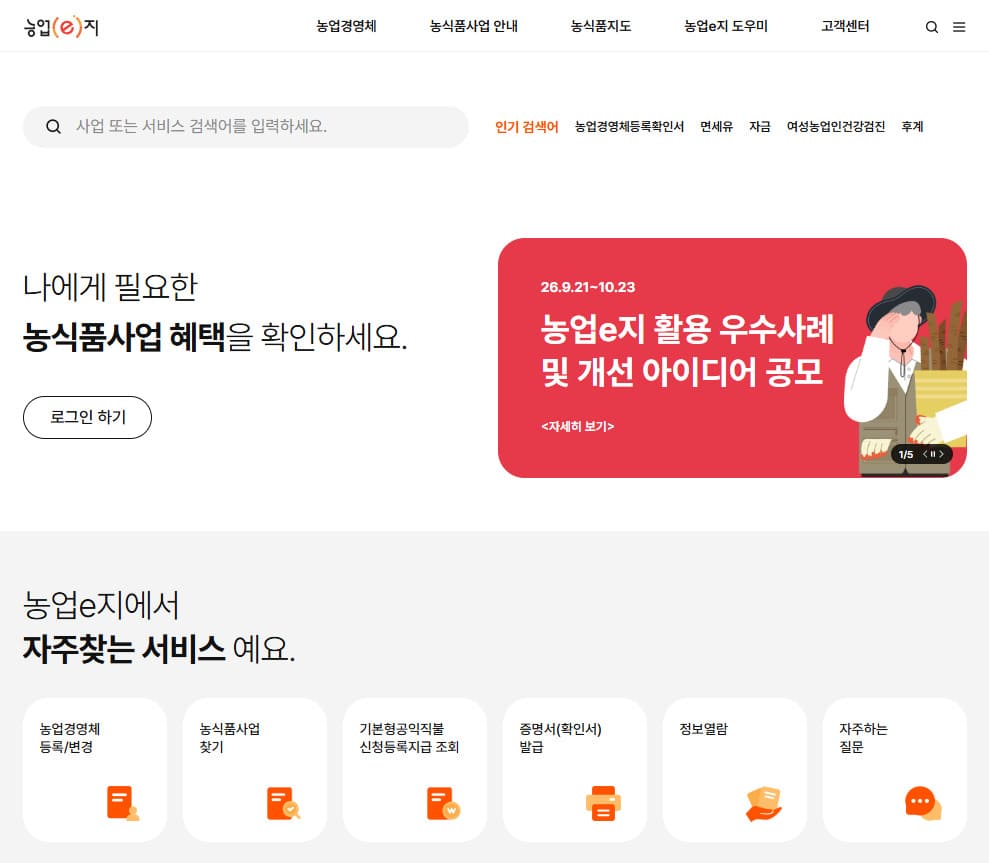Click the 인기 검색어 label
This screenshot has height=863, width=989.
pyautogui.click(x=527, y=127)
